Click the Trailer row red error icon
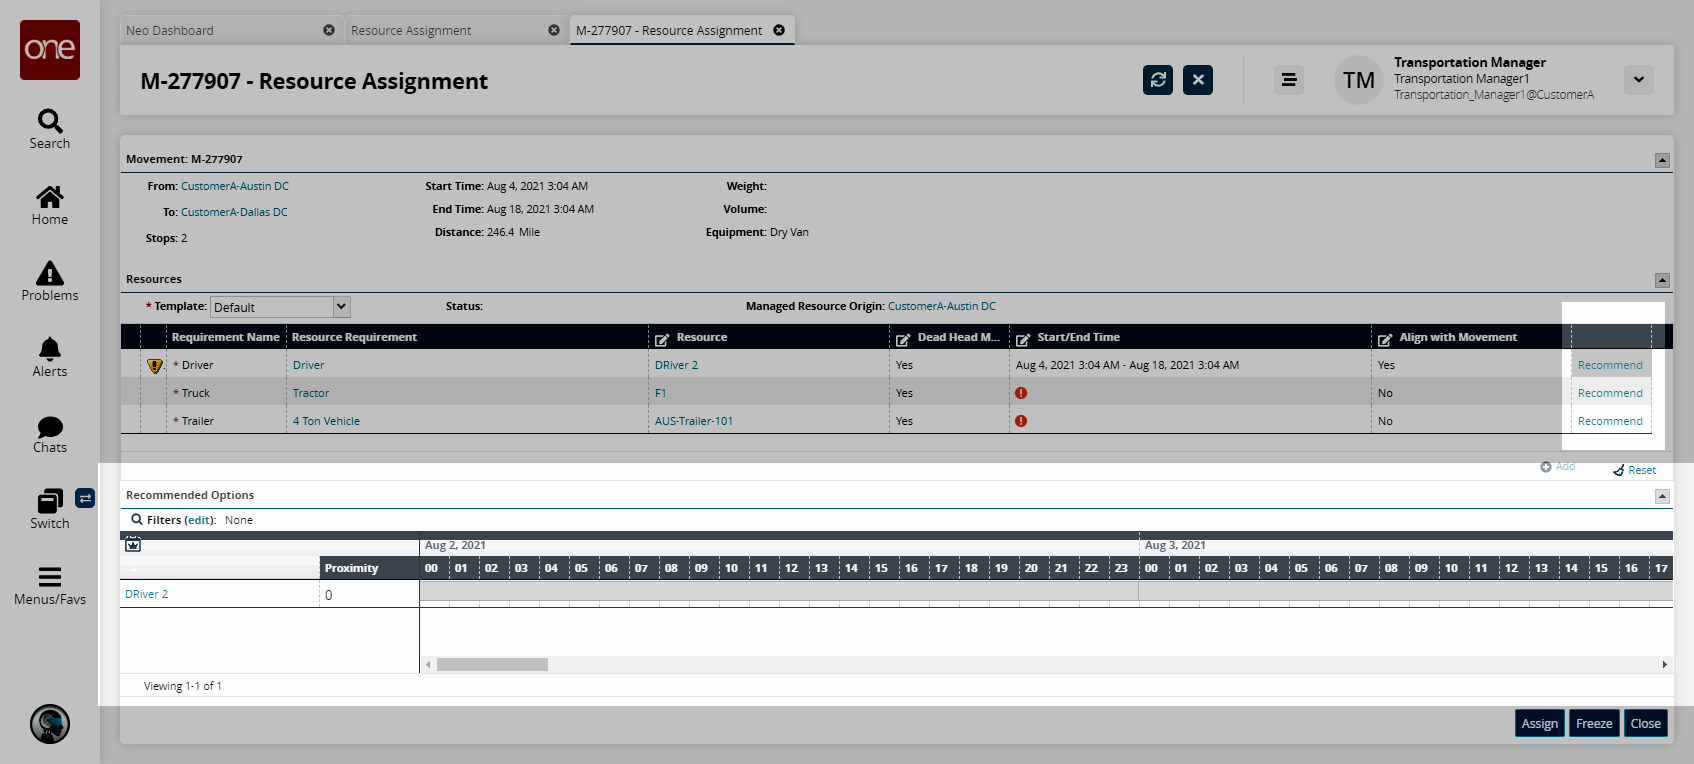 (x=1021, y=421)
